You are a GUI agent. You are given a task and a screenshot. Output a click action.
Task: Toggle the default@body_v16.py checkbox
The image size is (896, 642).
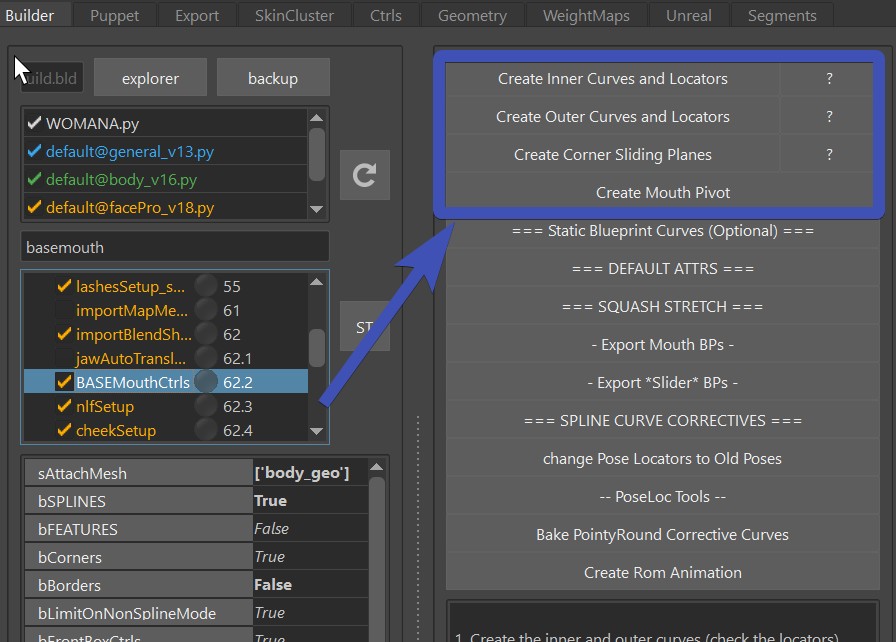(x=34, y=179)
